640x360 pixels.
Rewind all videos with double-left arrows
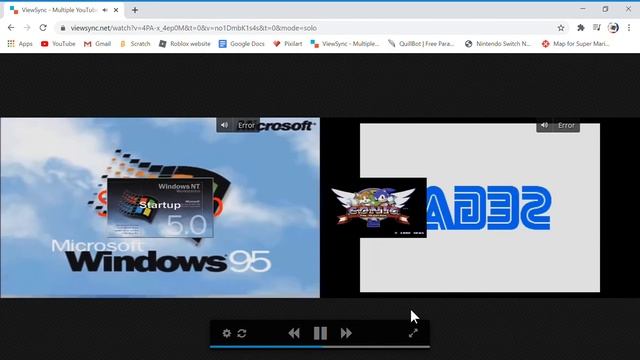click(294, 333)
